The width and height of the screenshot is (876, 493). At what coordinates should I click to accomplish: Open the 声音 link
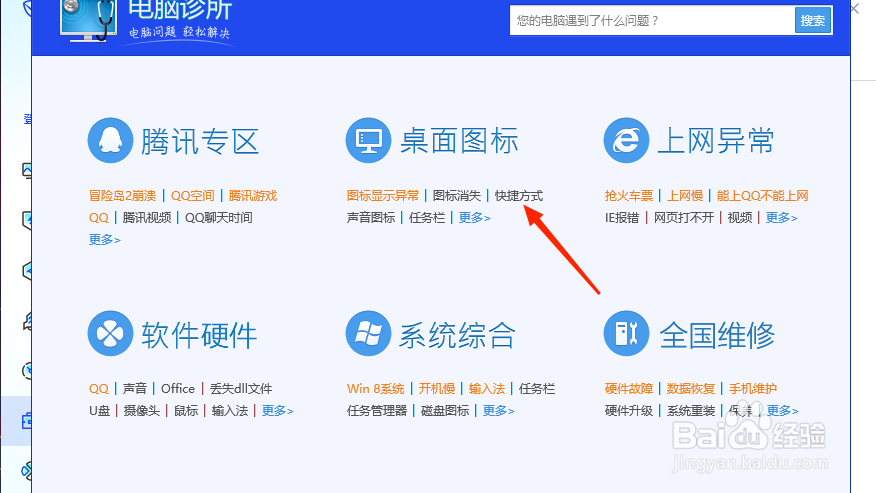135,388
